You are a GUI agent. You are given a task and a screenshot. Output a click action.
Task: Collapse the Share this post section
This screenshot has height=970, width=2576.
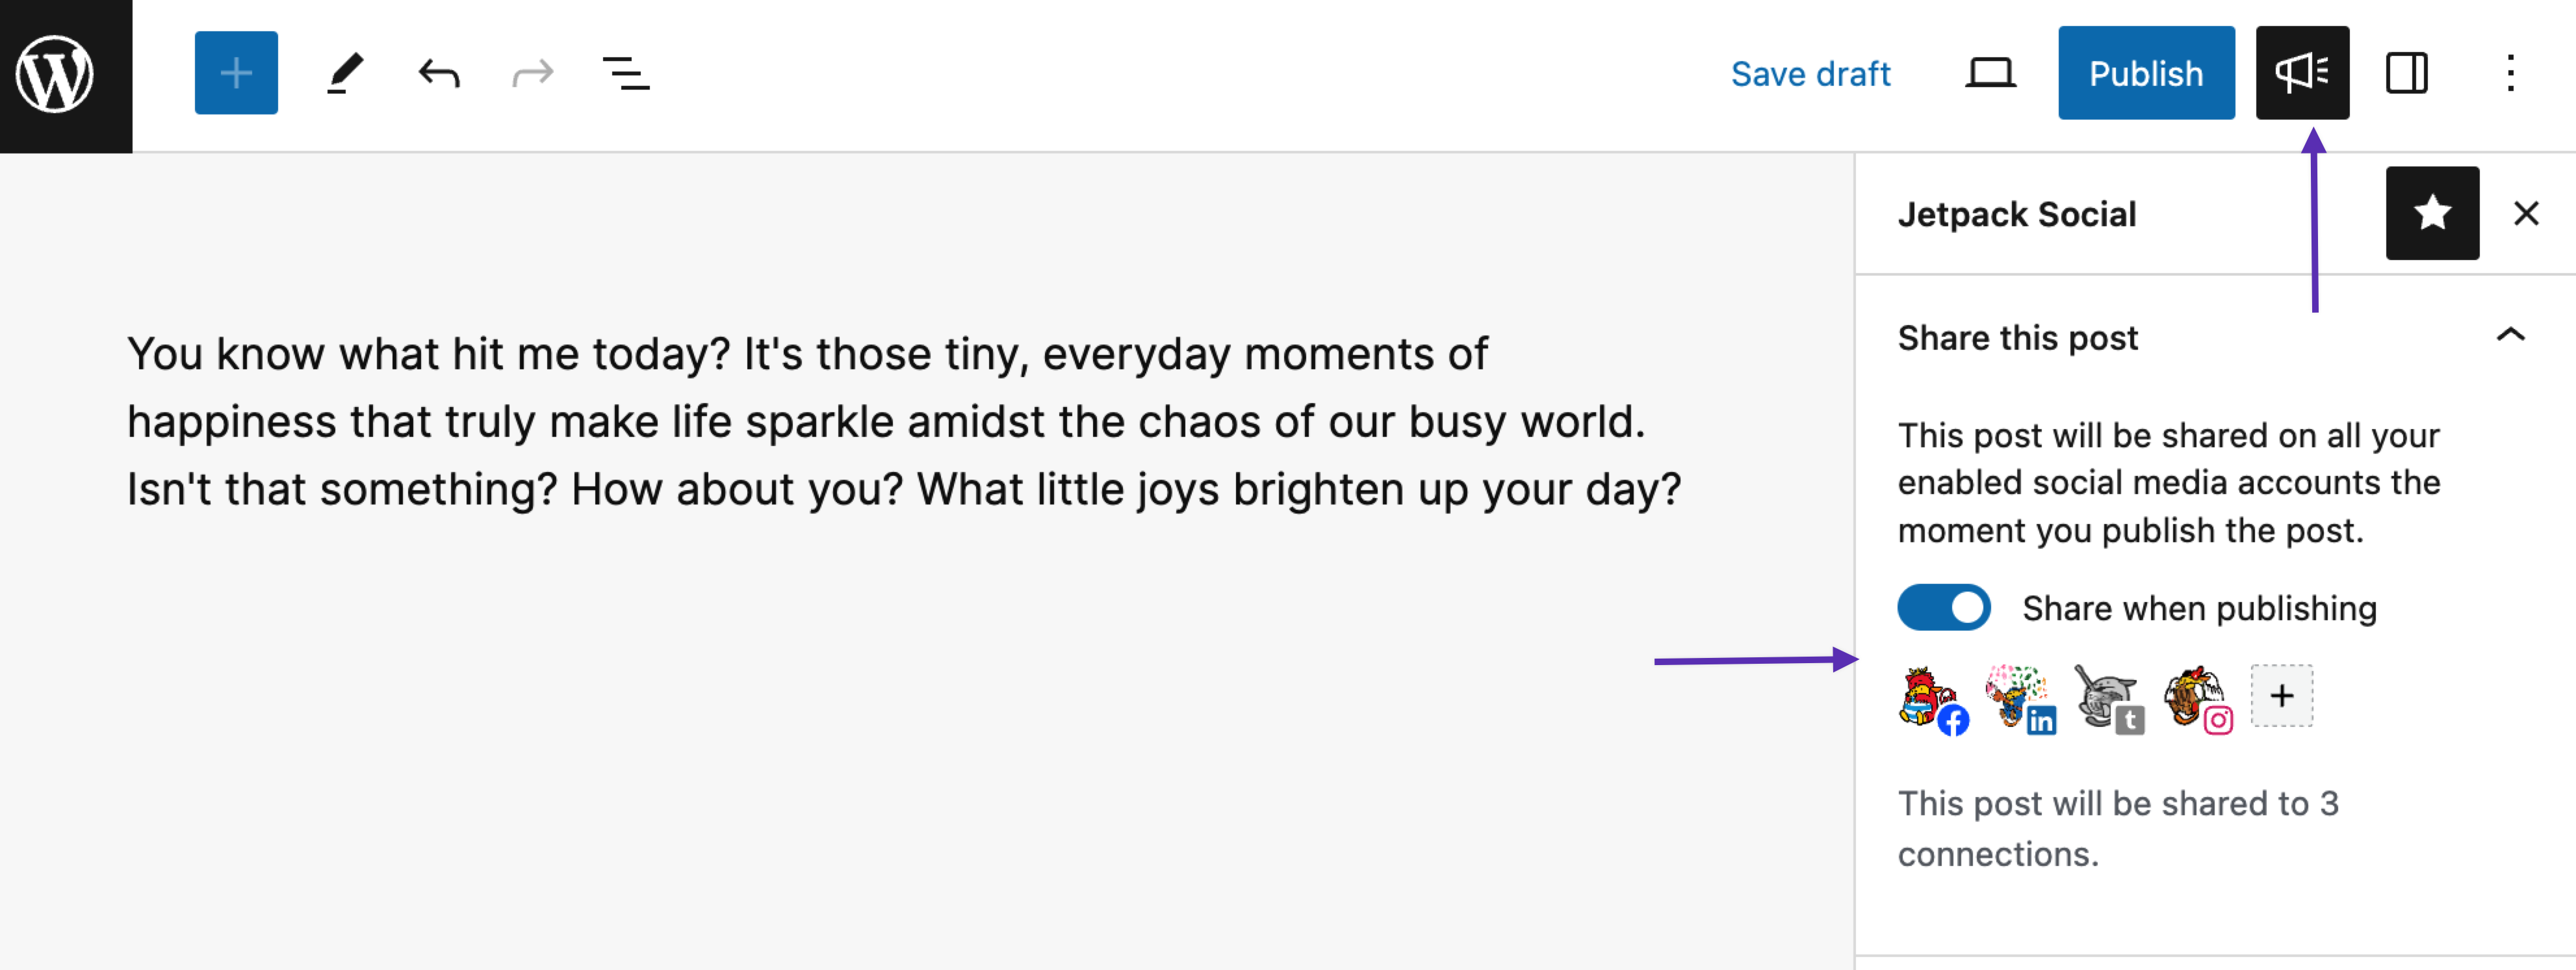(2510, 335)
